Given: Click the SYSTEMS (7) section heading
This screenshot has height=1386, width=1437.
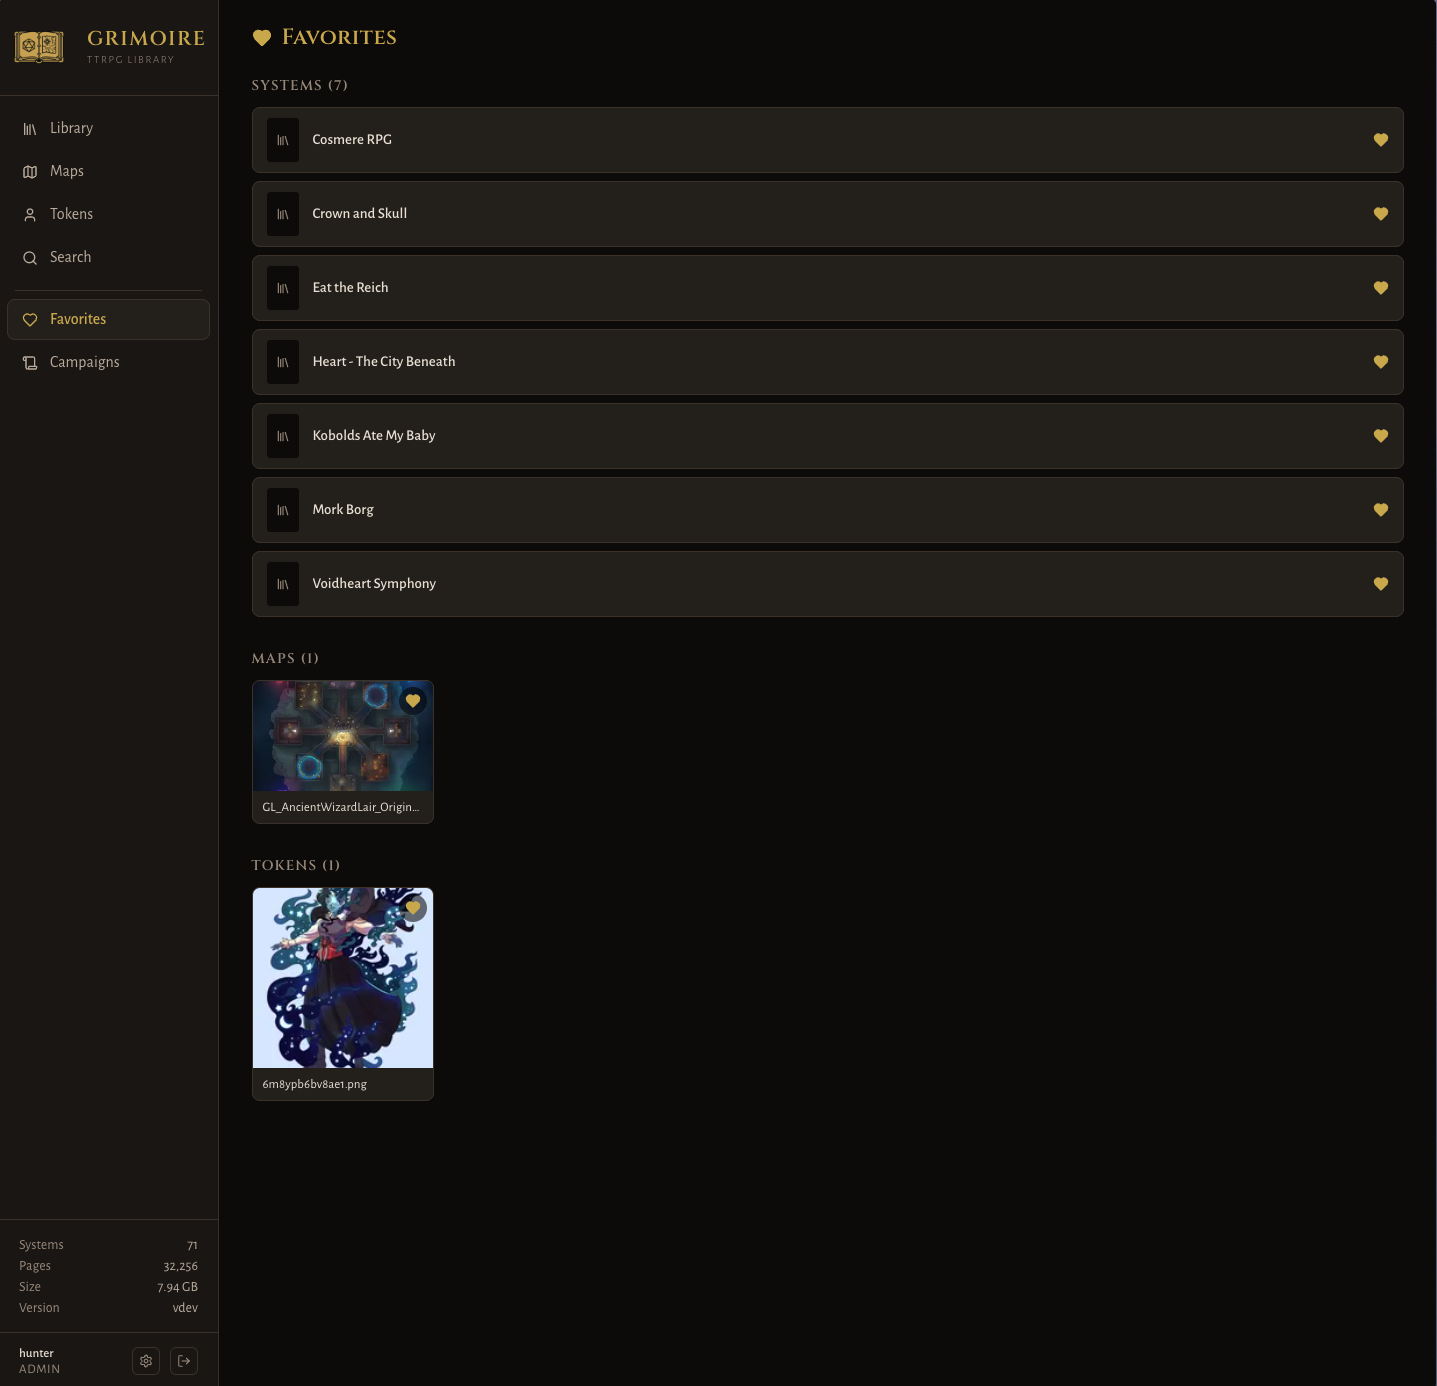Looking at the screenshot, I should tap(300, 86).
